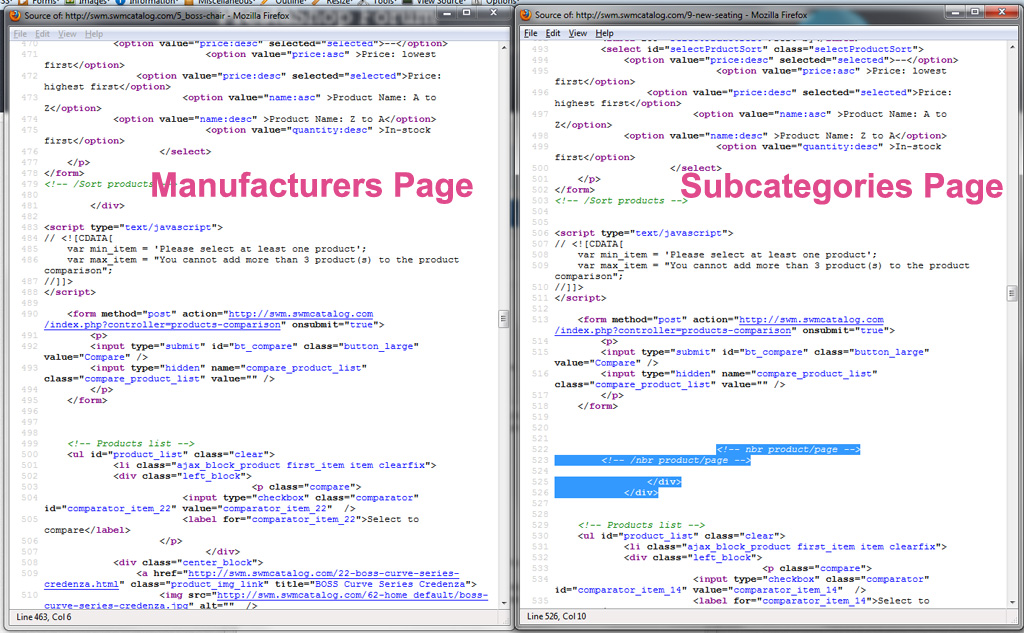This screenshot has width=1024, height=633.
Task: Click the '/Sort products' comment on line 503
Action: pos(621,201)
